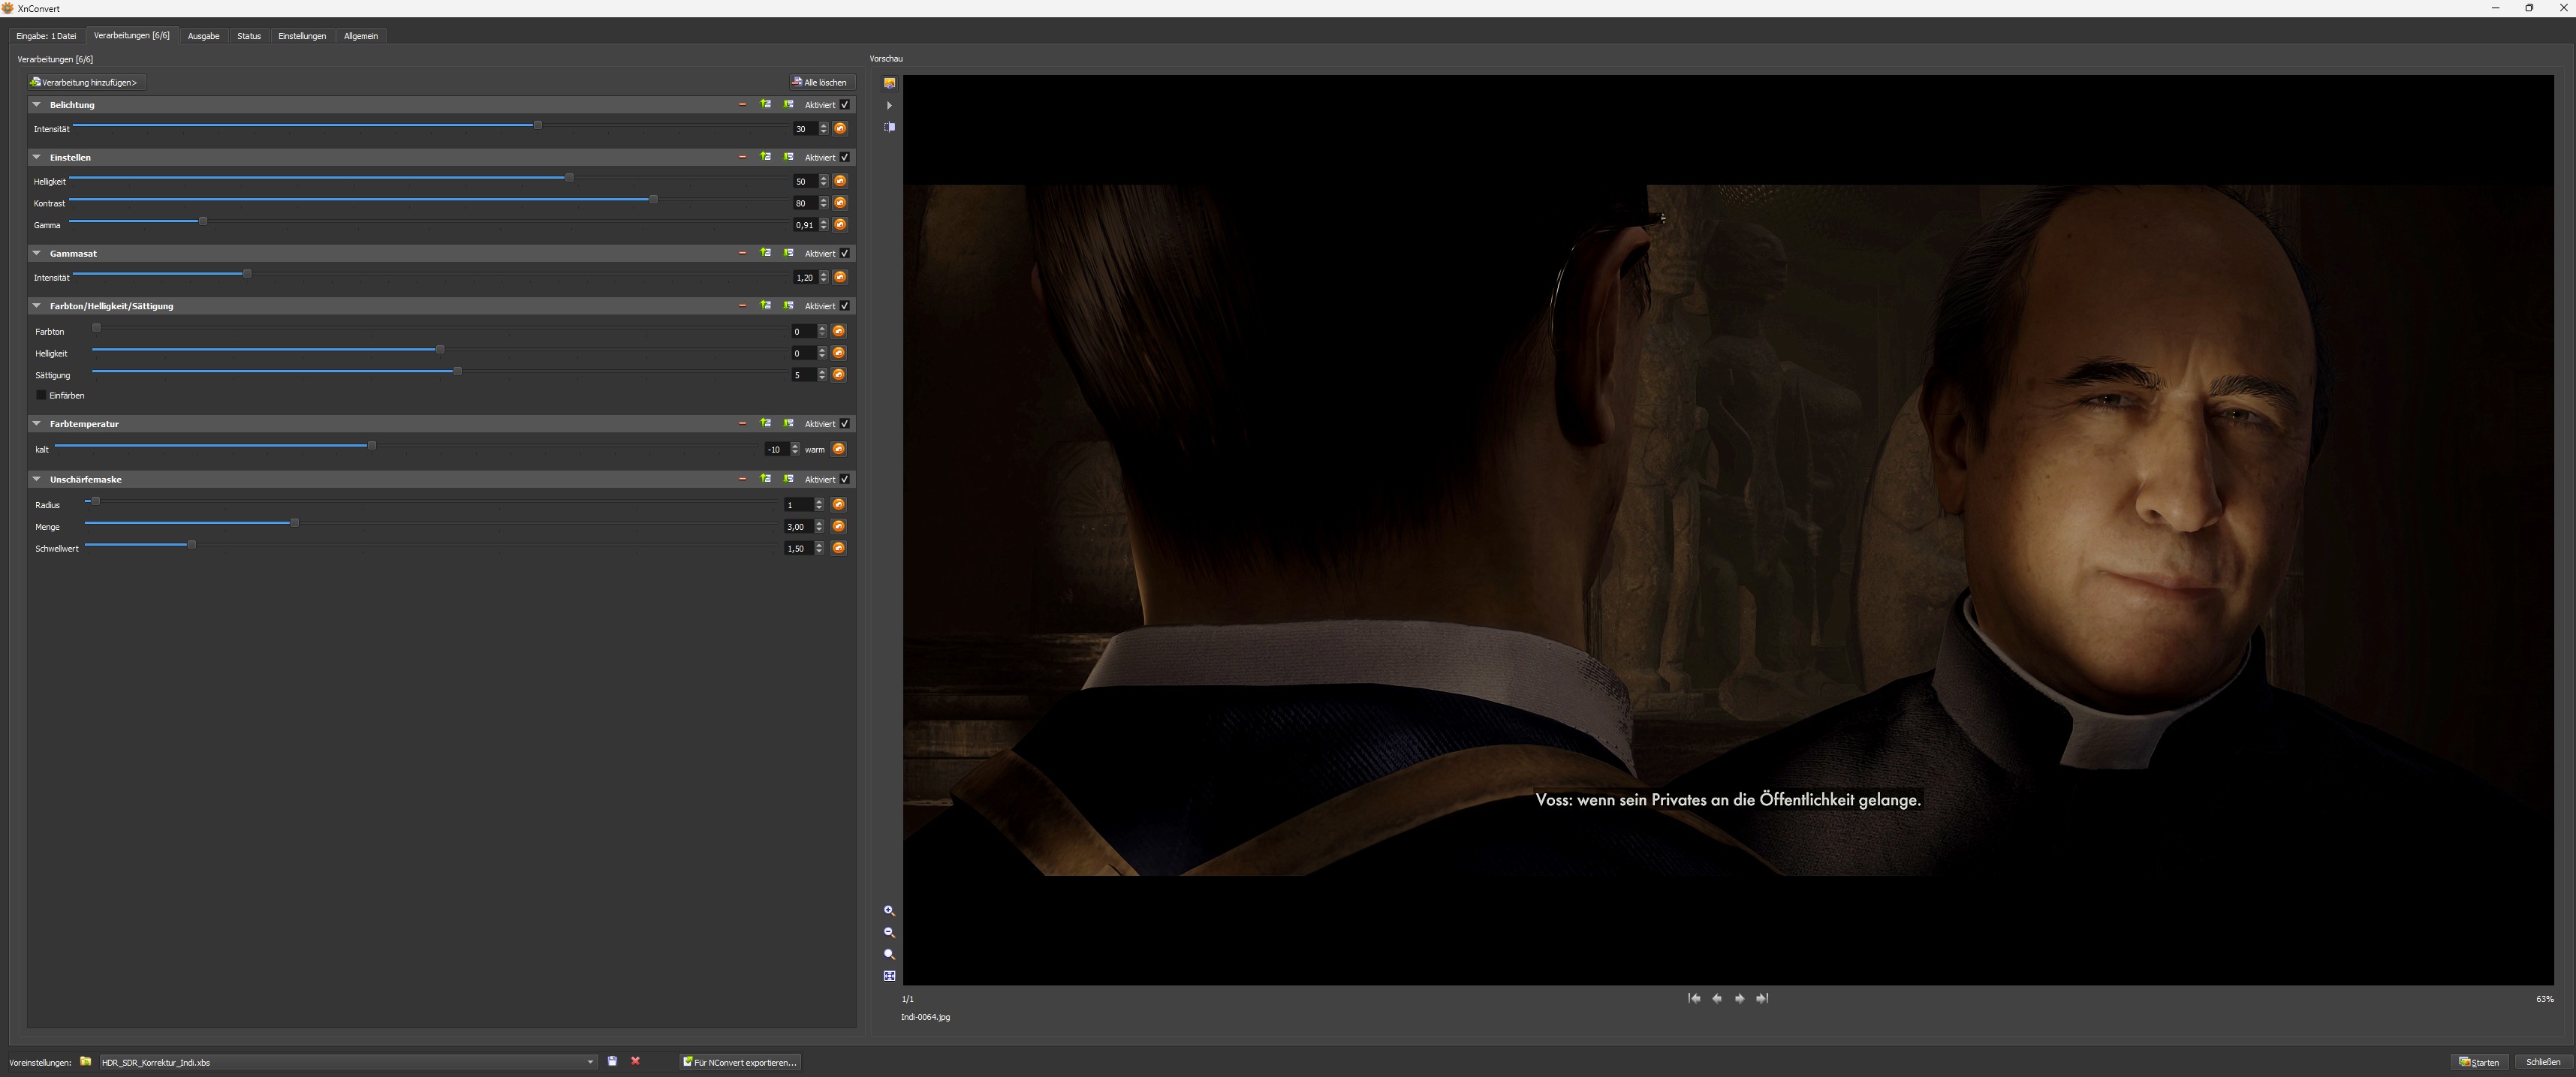Click the preview image of Indi-0064.jpg
Image resolution: width=2576 pixels, height=1077 pixels.
pos(1728,530)
